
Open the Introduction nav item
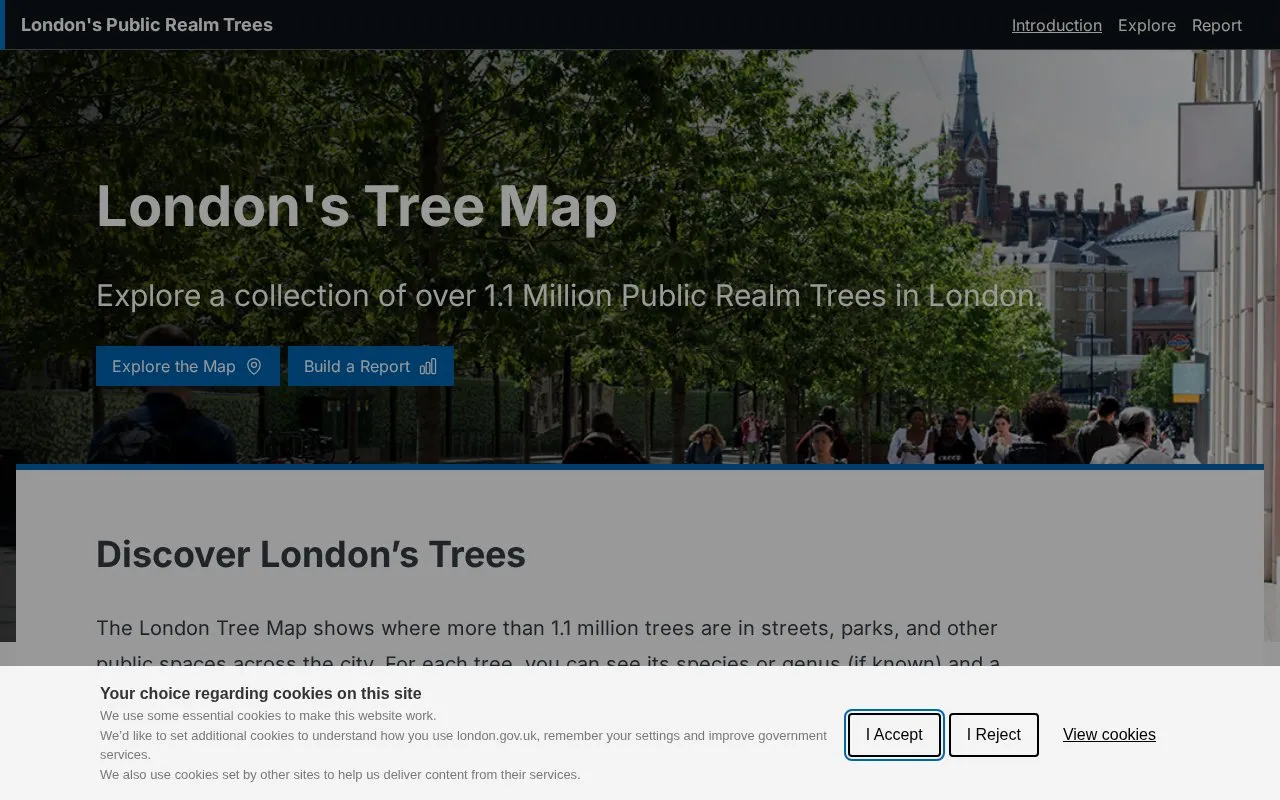coord(1057,25)
